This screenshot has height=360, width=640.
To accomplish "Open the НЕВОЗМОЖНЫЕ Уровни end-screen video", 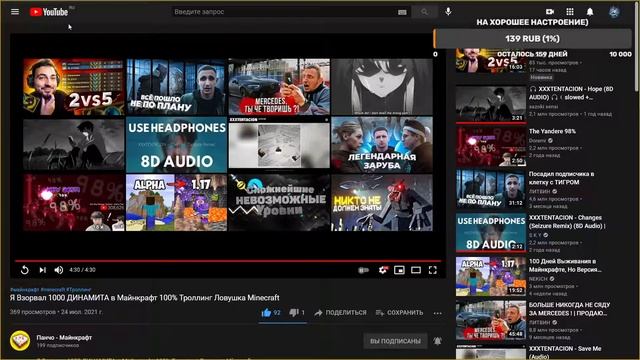I will click(x=279, y=202).
